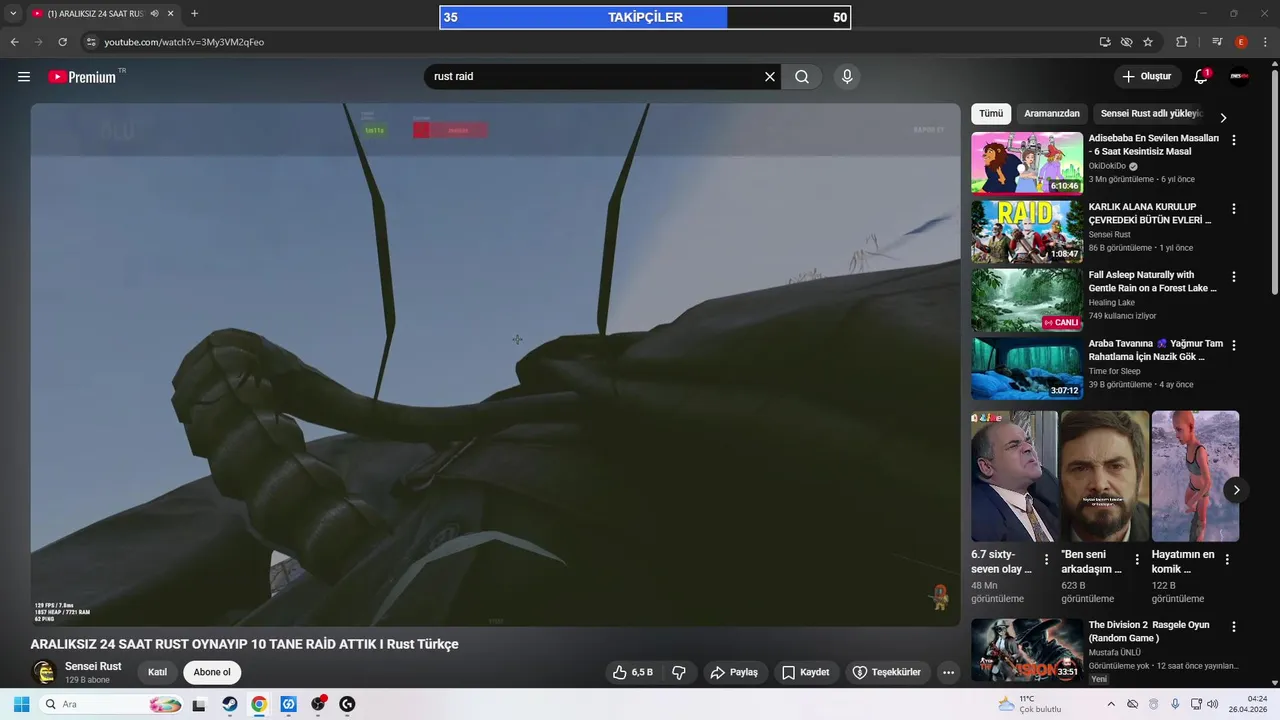This screenshot has width=1280, height=720.
Task: View site information in the address bar
Action: (91, 42)
